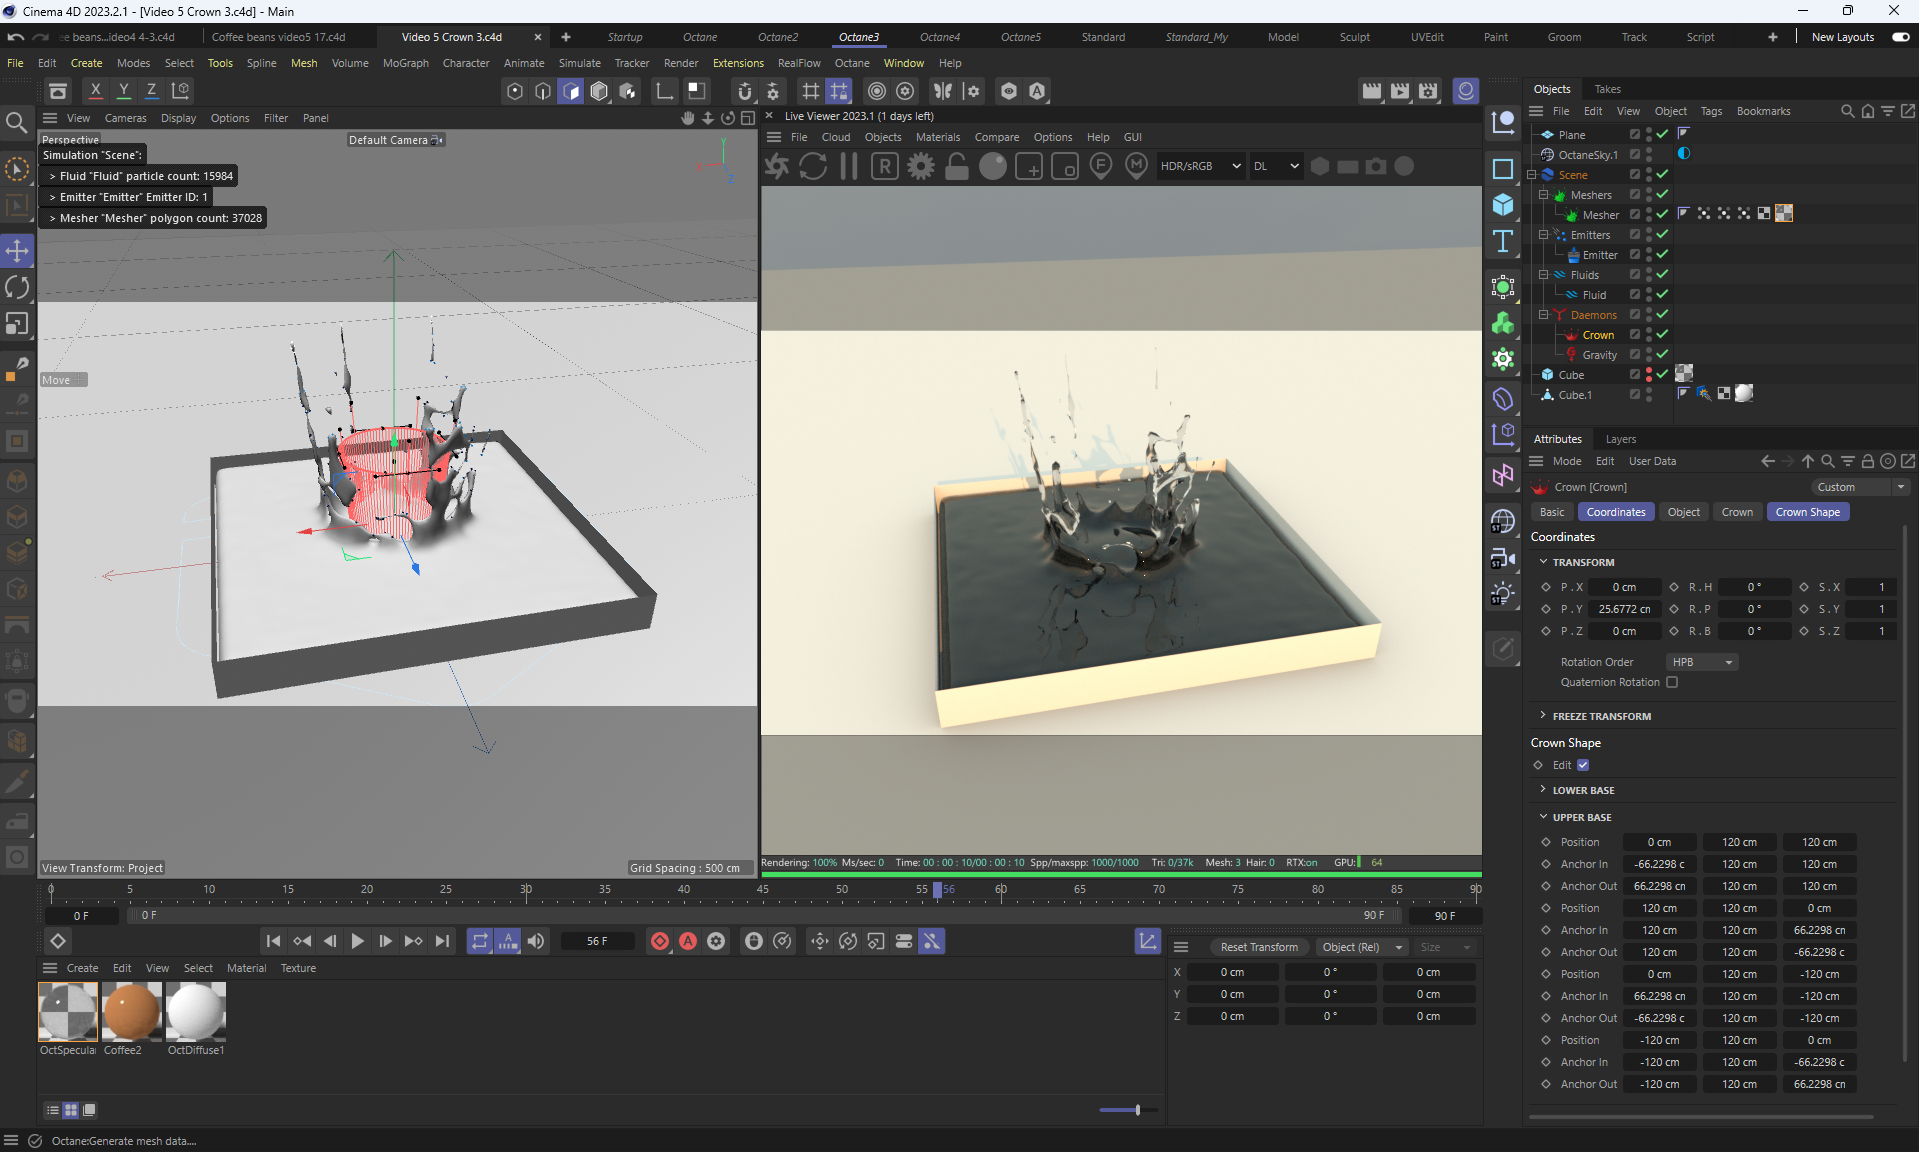Toggle Crown daemon enabled checkmark
The width and height of the screenshot is (1919, 1152).
click(x=1662, y=335)
